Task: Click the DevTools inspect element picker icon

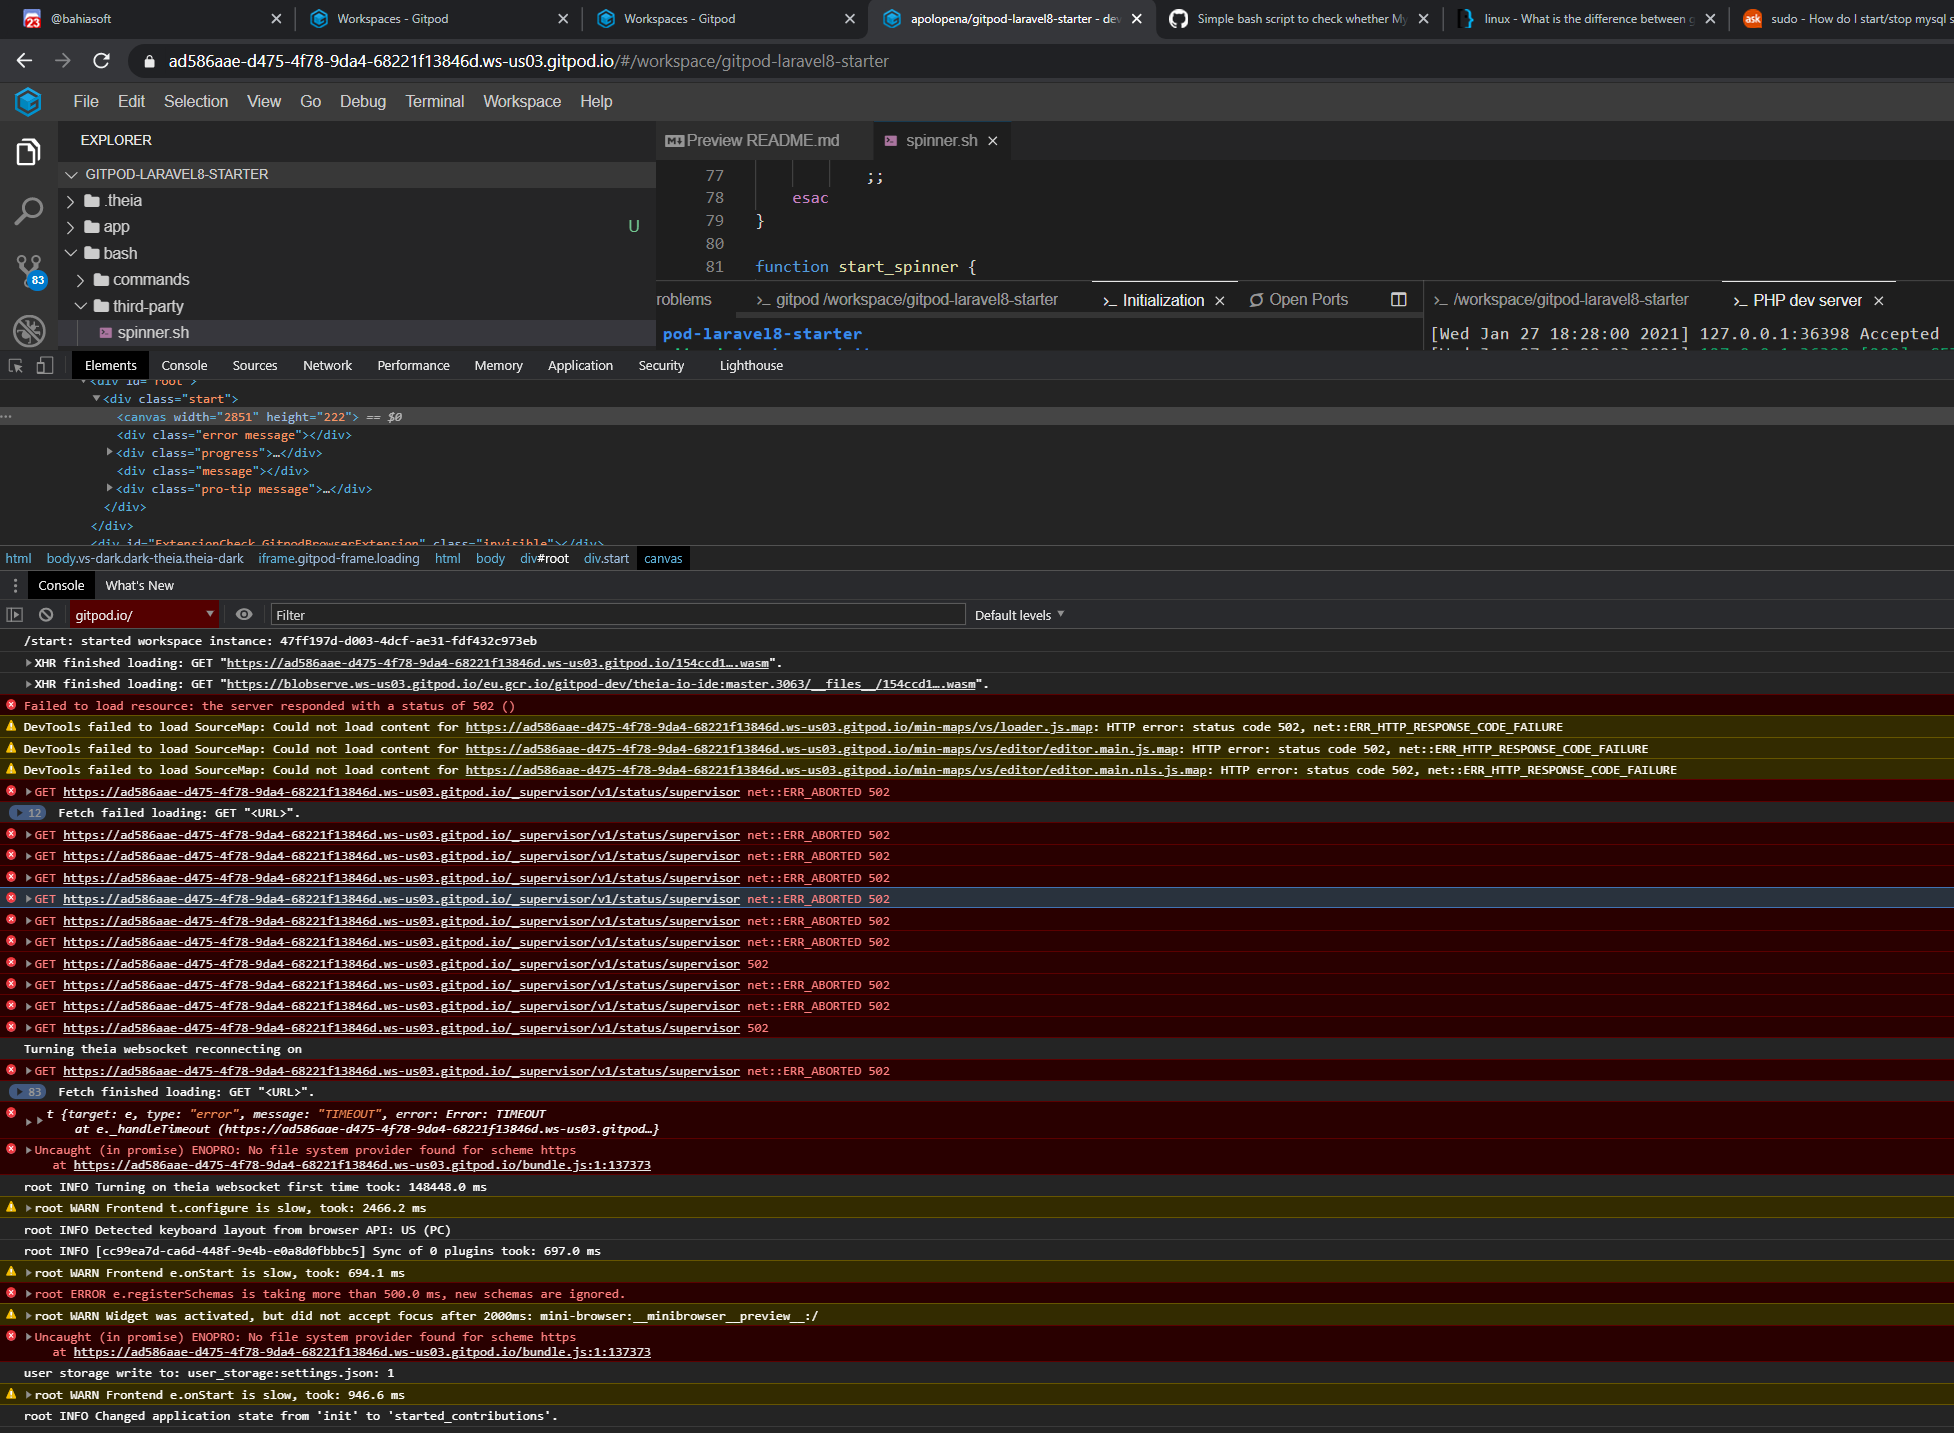Action: (x=16, y=365)
